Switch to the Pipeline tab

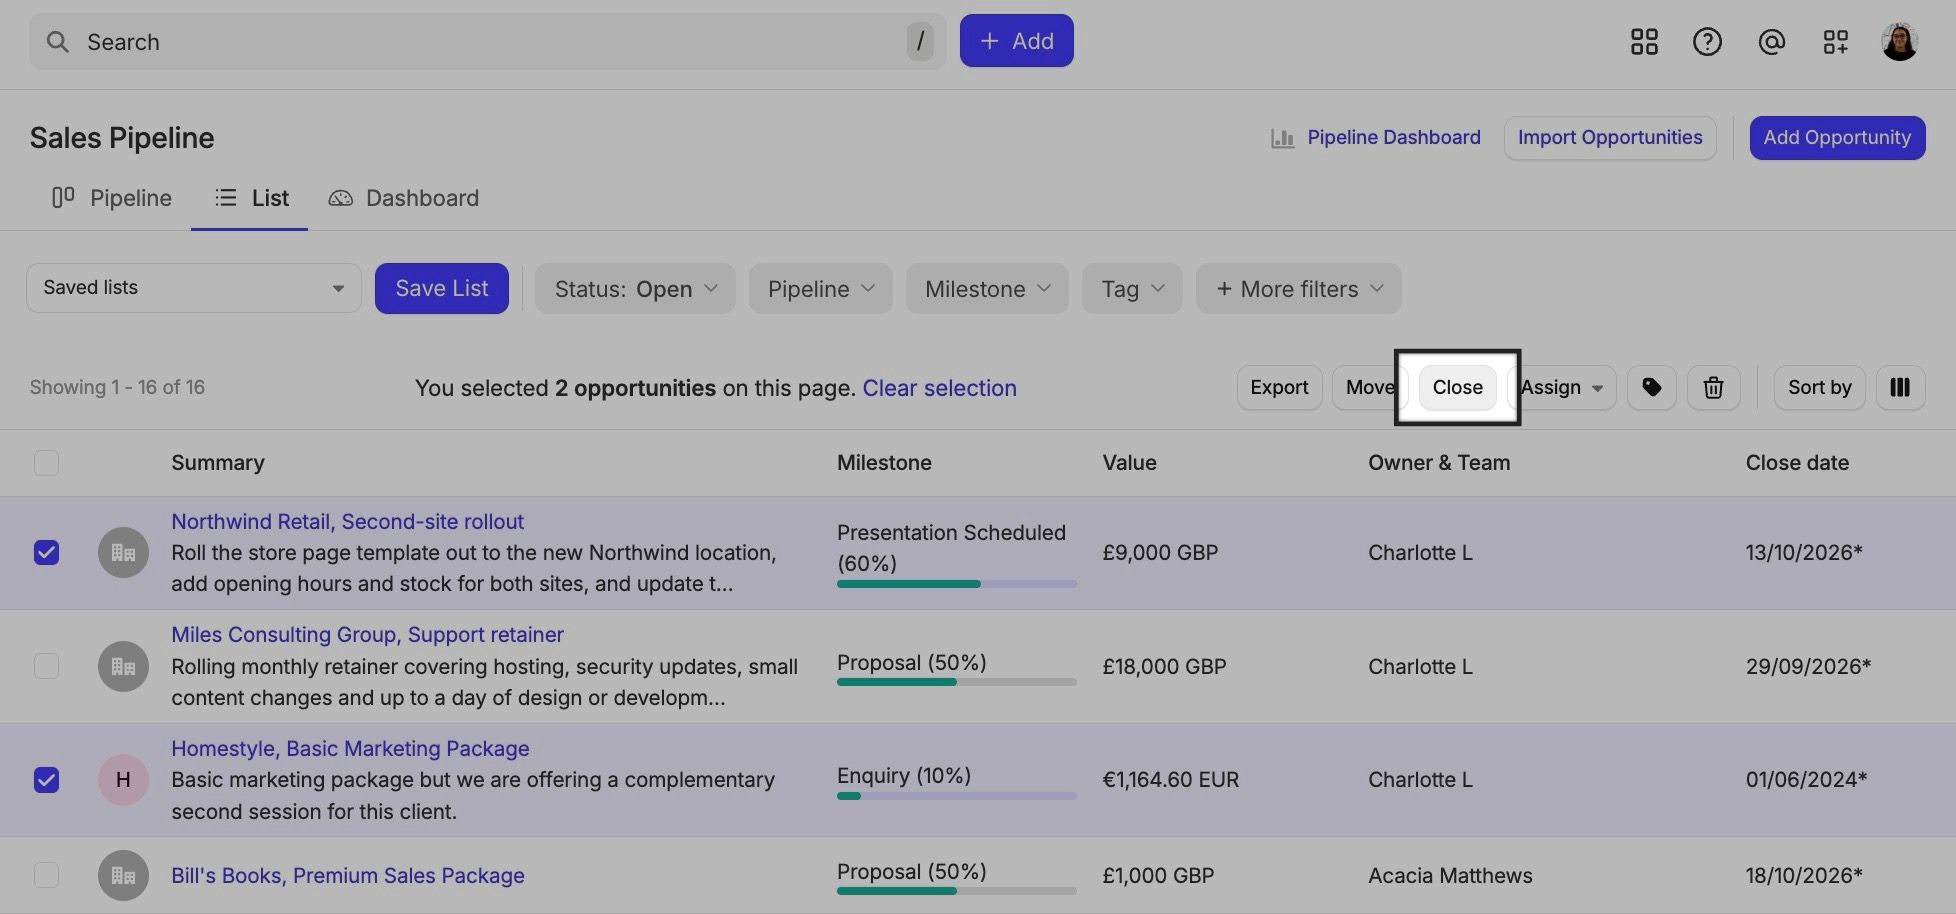[x=111, y=198]
